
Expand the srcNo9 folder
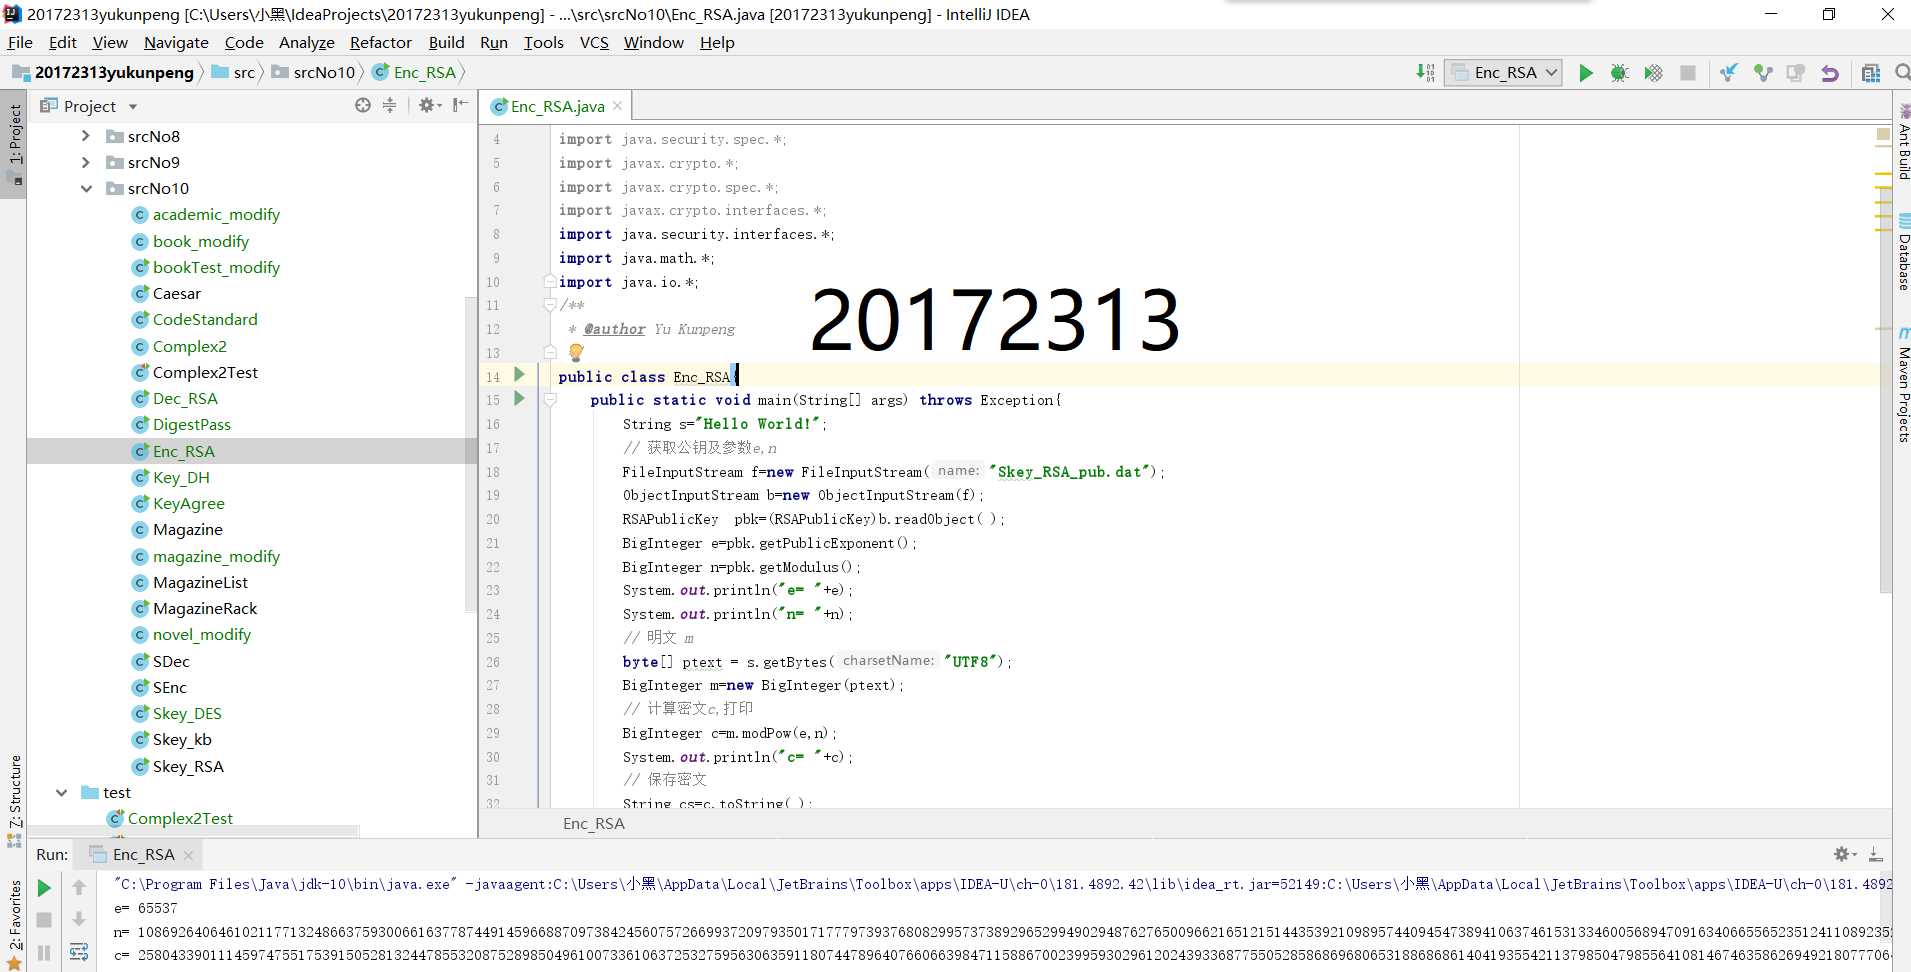click(86, 162)
